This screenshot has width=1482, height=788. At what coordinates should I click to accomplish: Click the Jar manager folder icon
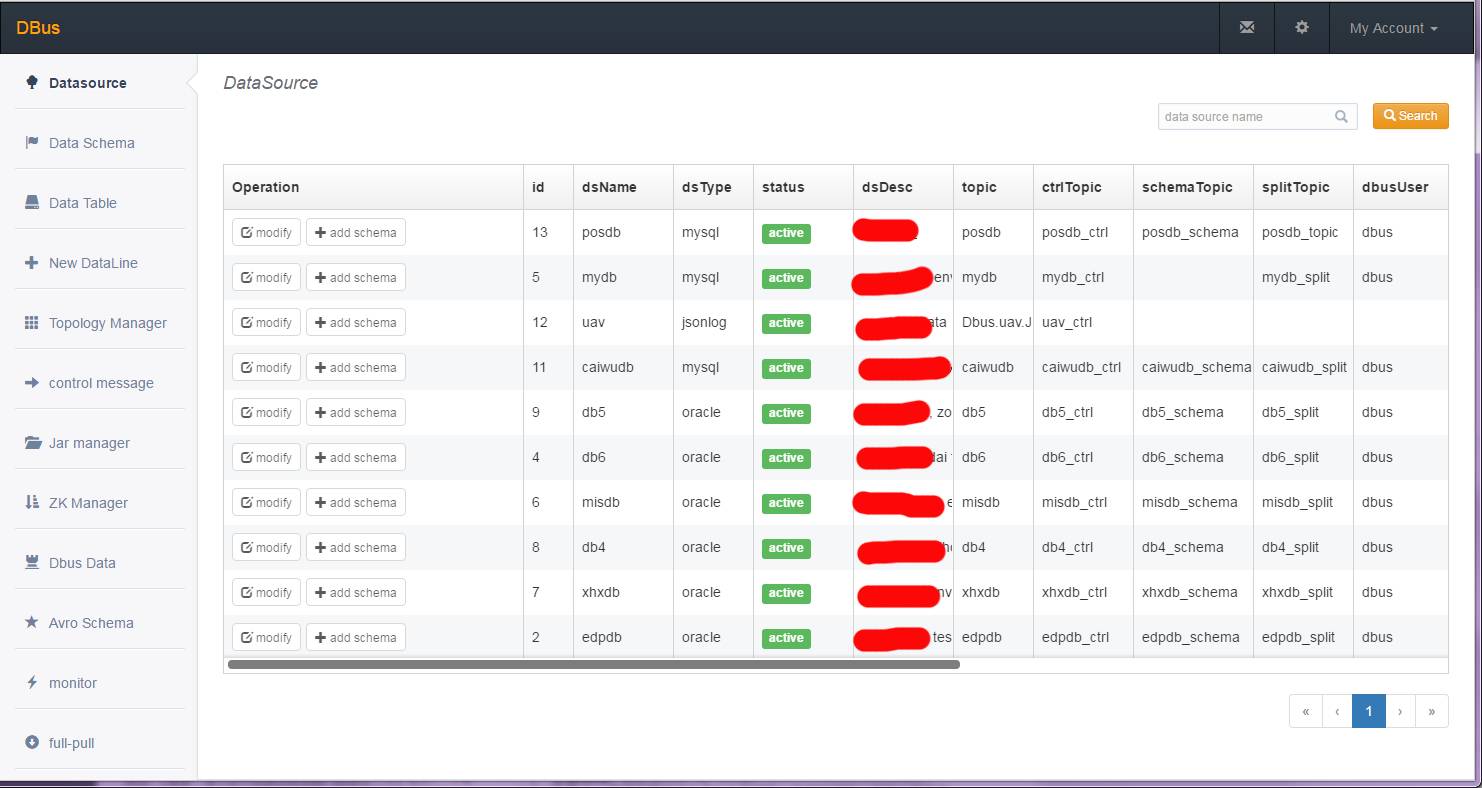click(32, 443)
